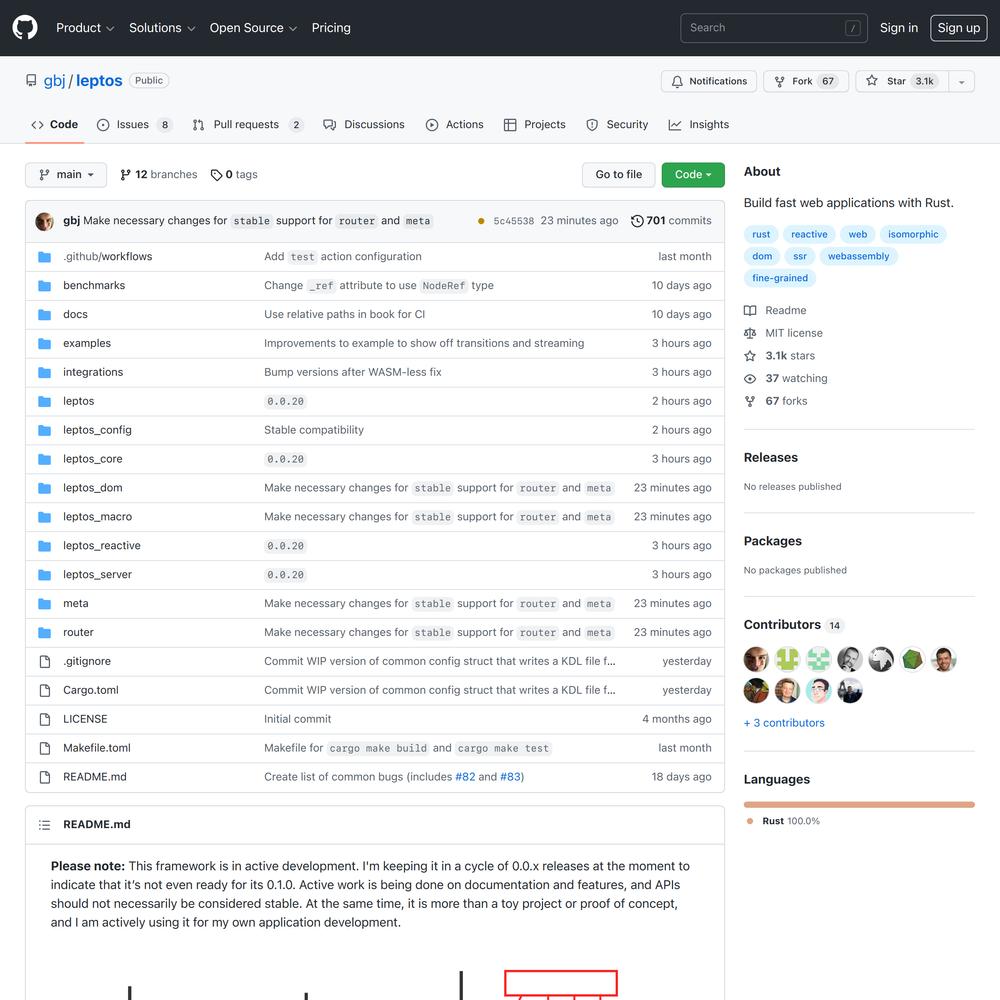
Task: Switch to the Pull requests tab
Action: (248, 125)
